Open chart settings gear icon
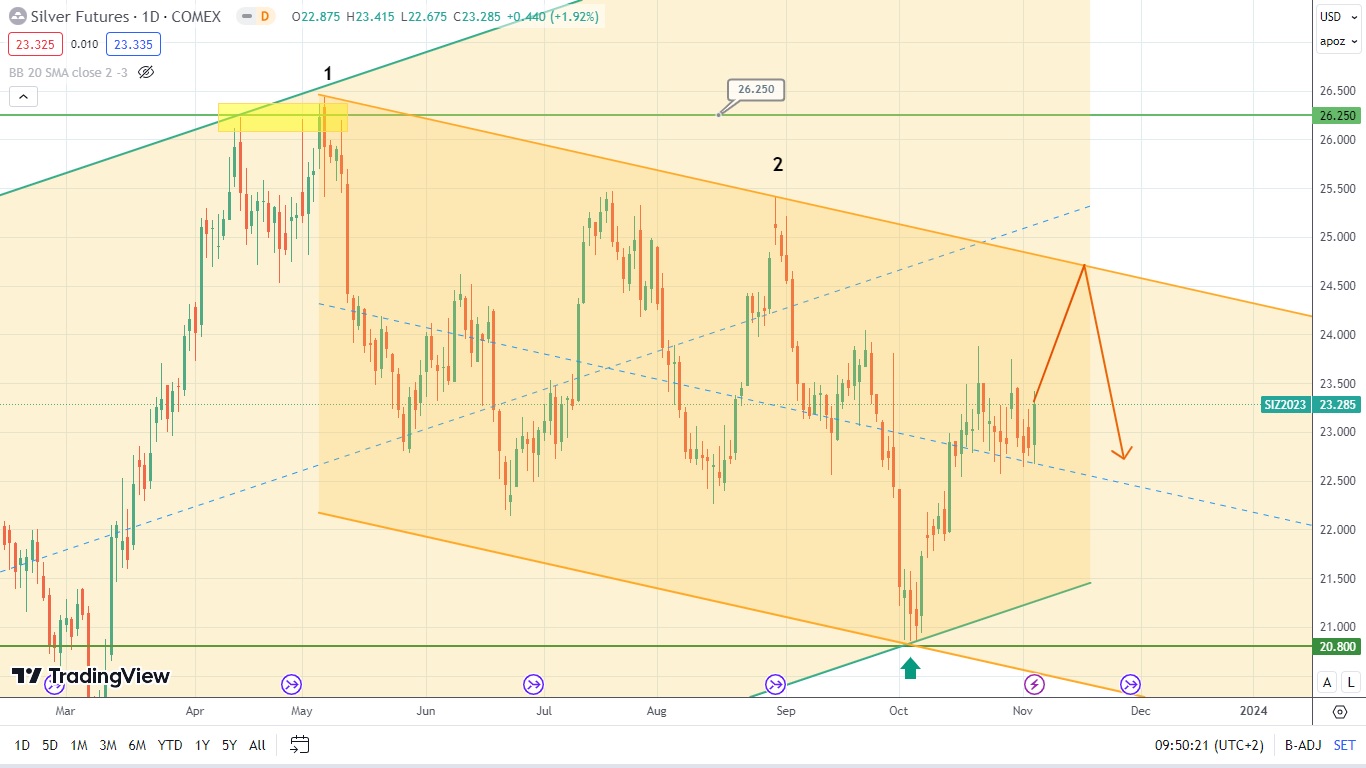This screenshot has width=1366, height=768. (1339, 712)
